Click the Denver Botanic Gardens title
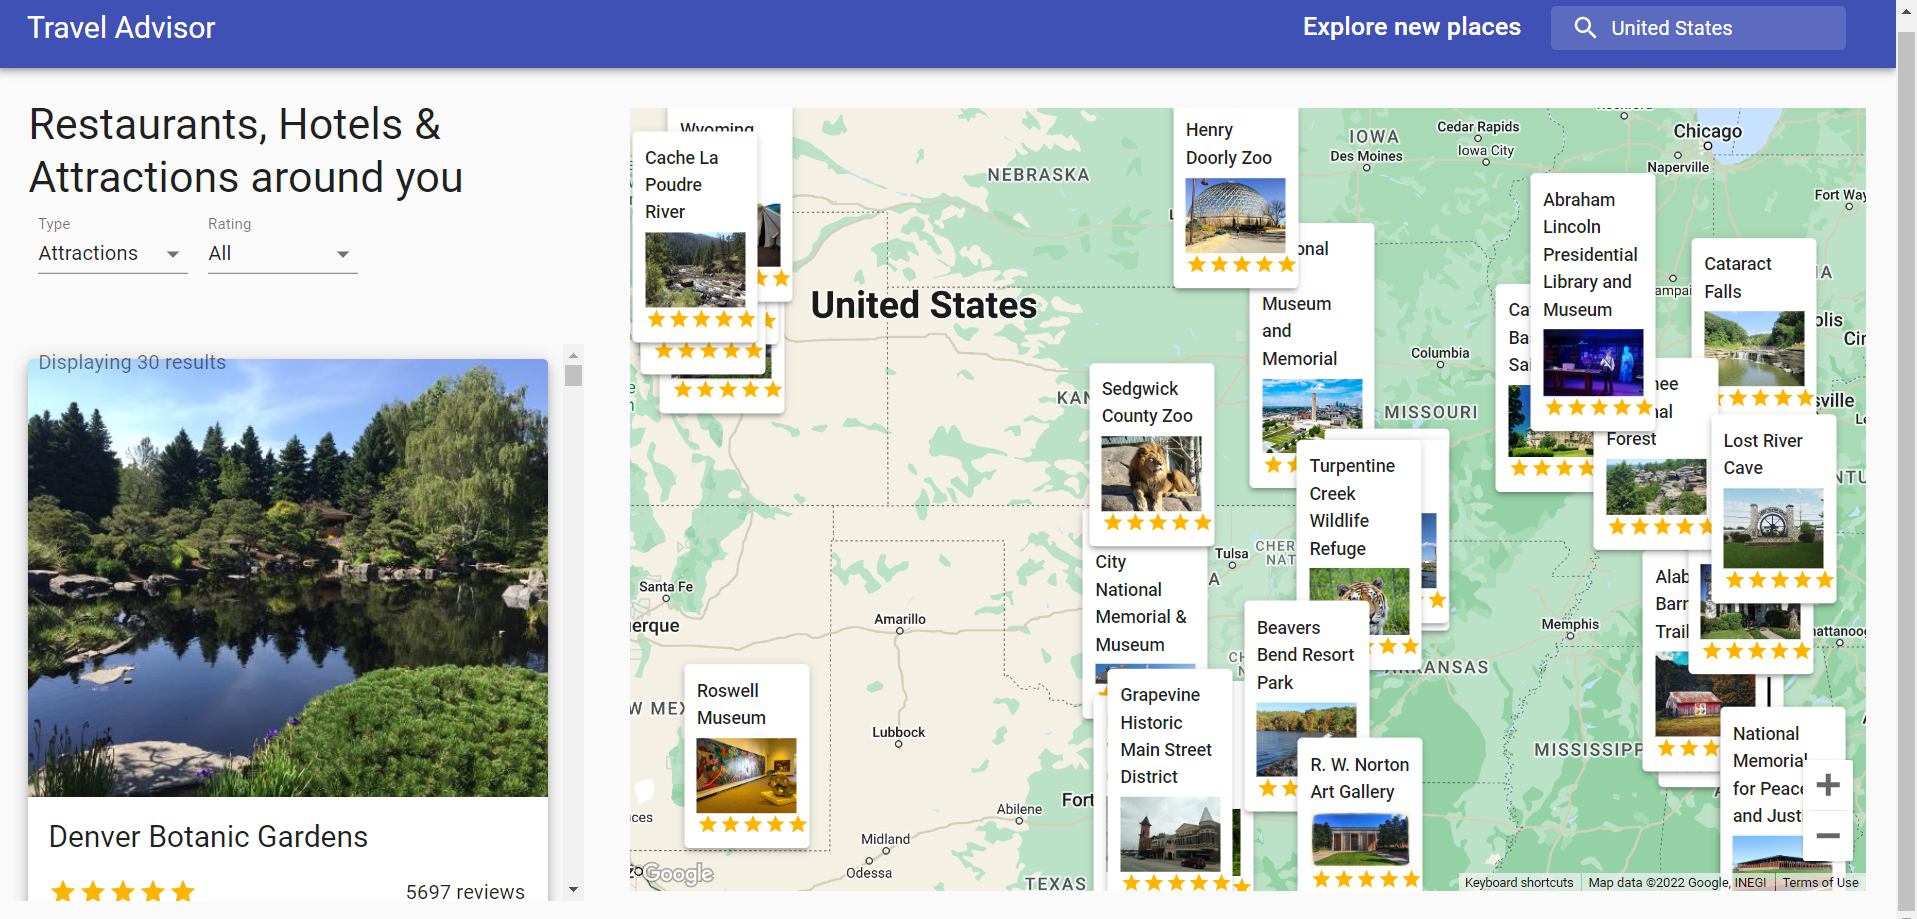 (x=208, y=837)
